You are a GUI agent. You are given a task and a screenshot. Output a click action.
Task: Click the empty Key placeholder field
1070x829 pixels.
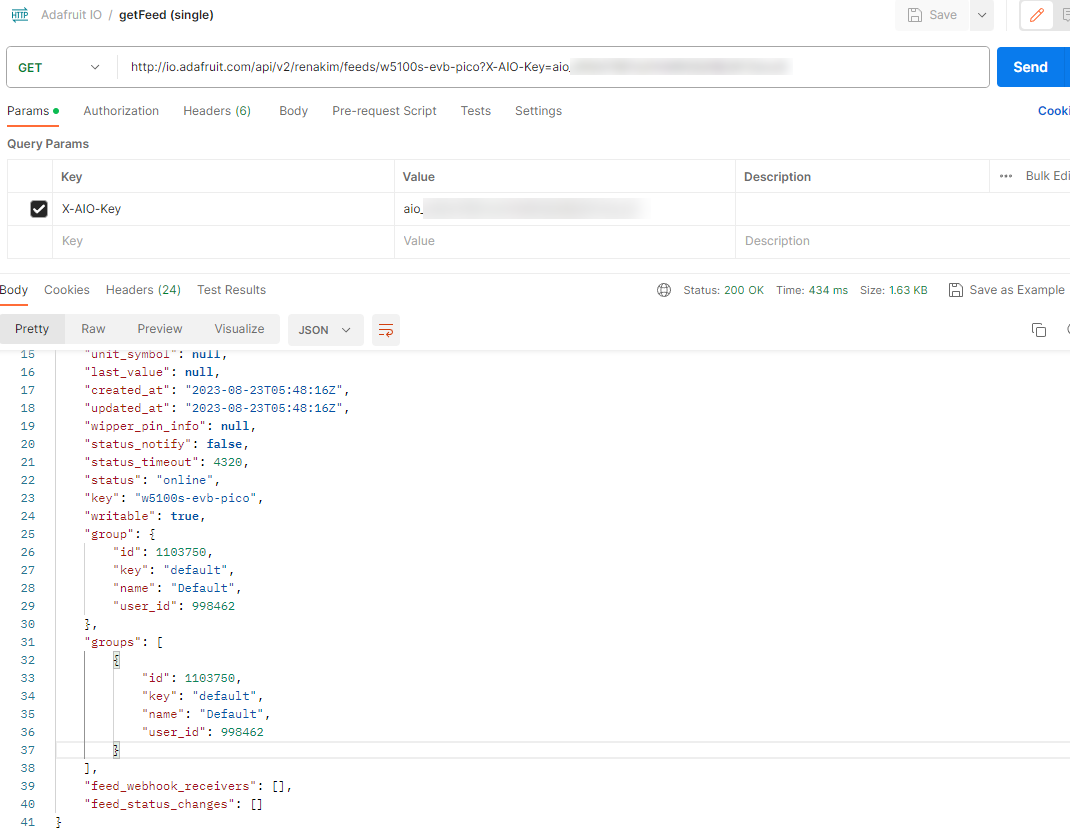223,241
